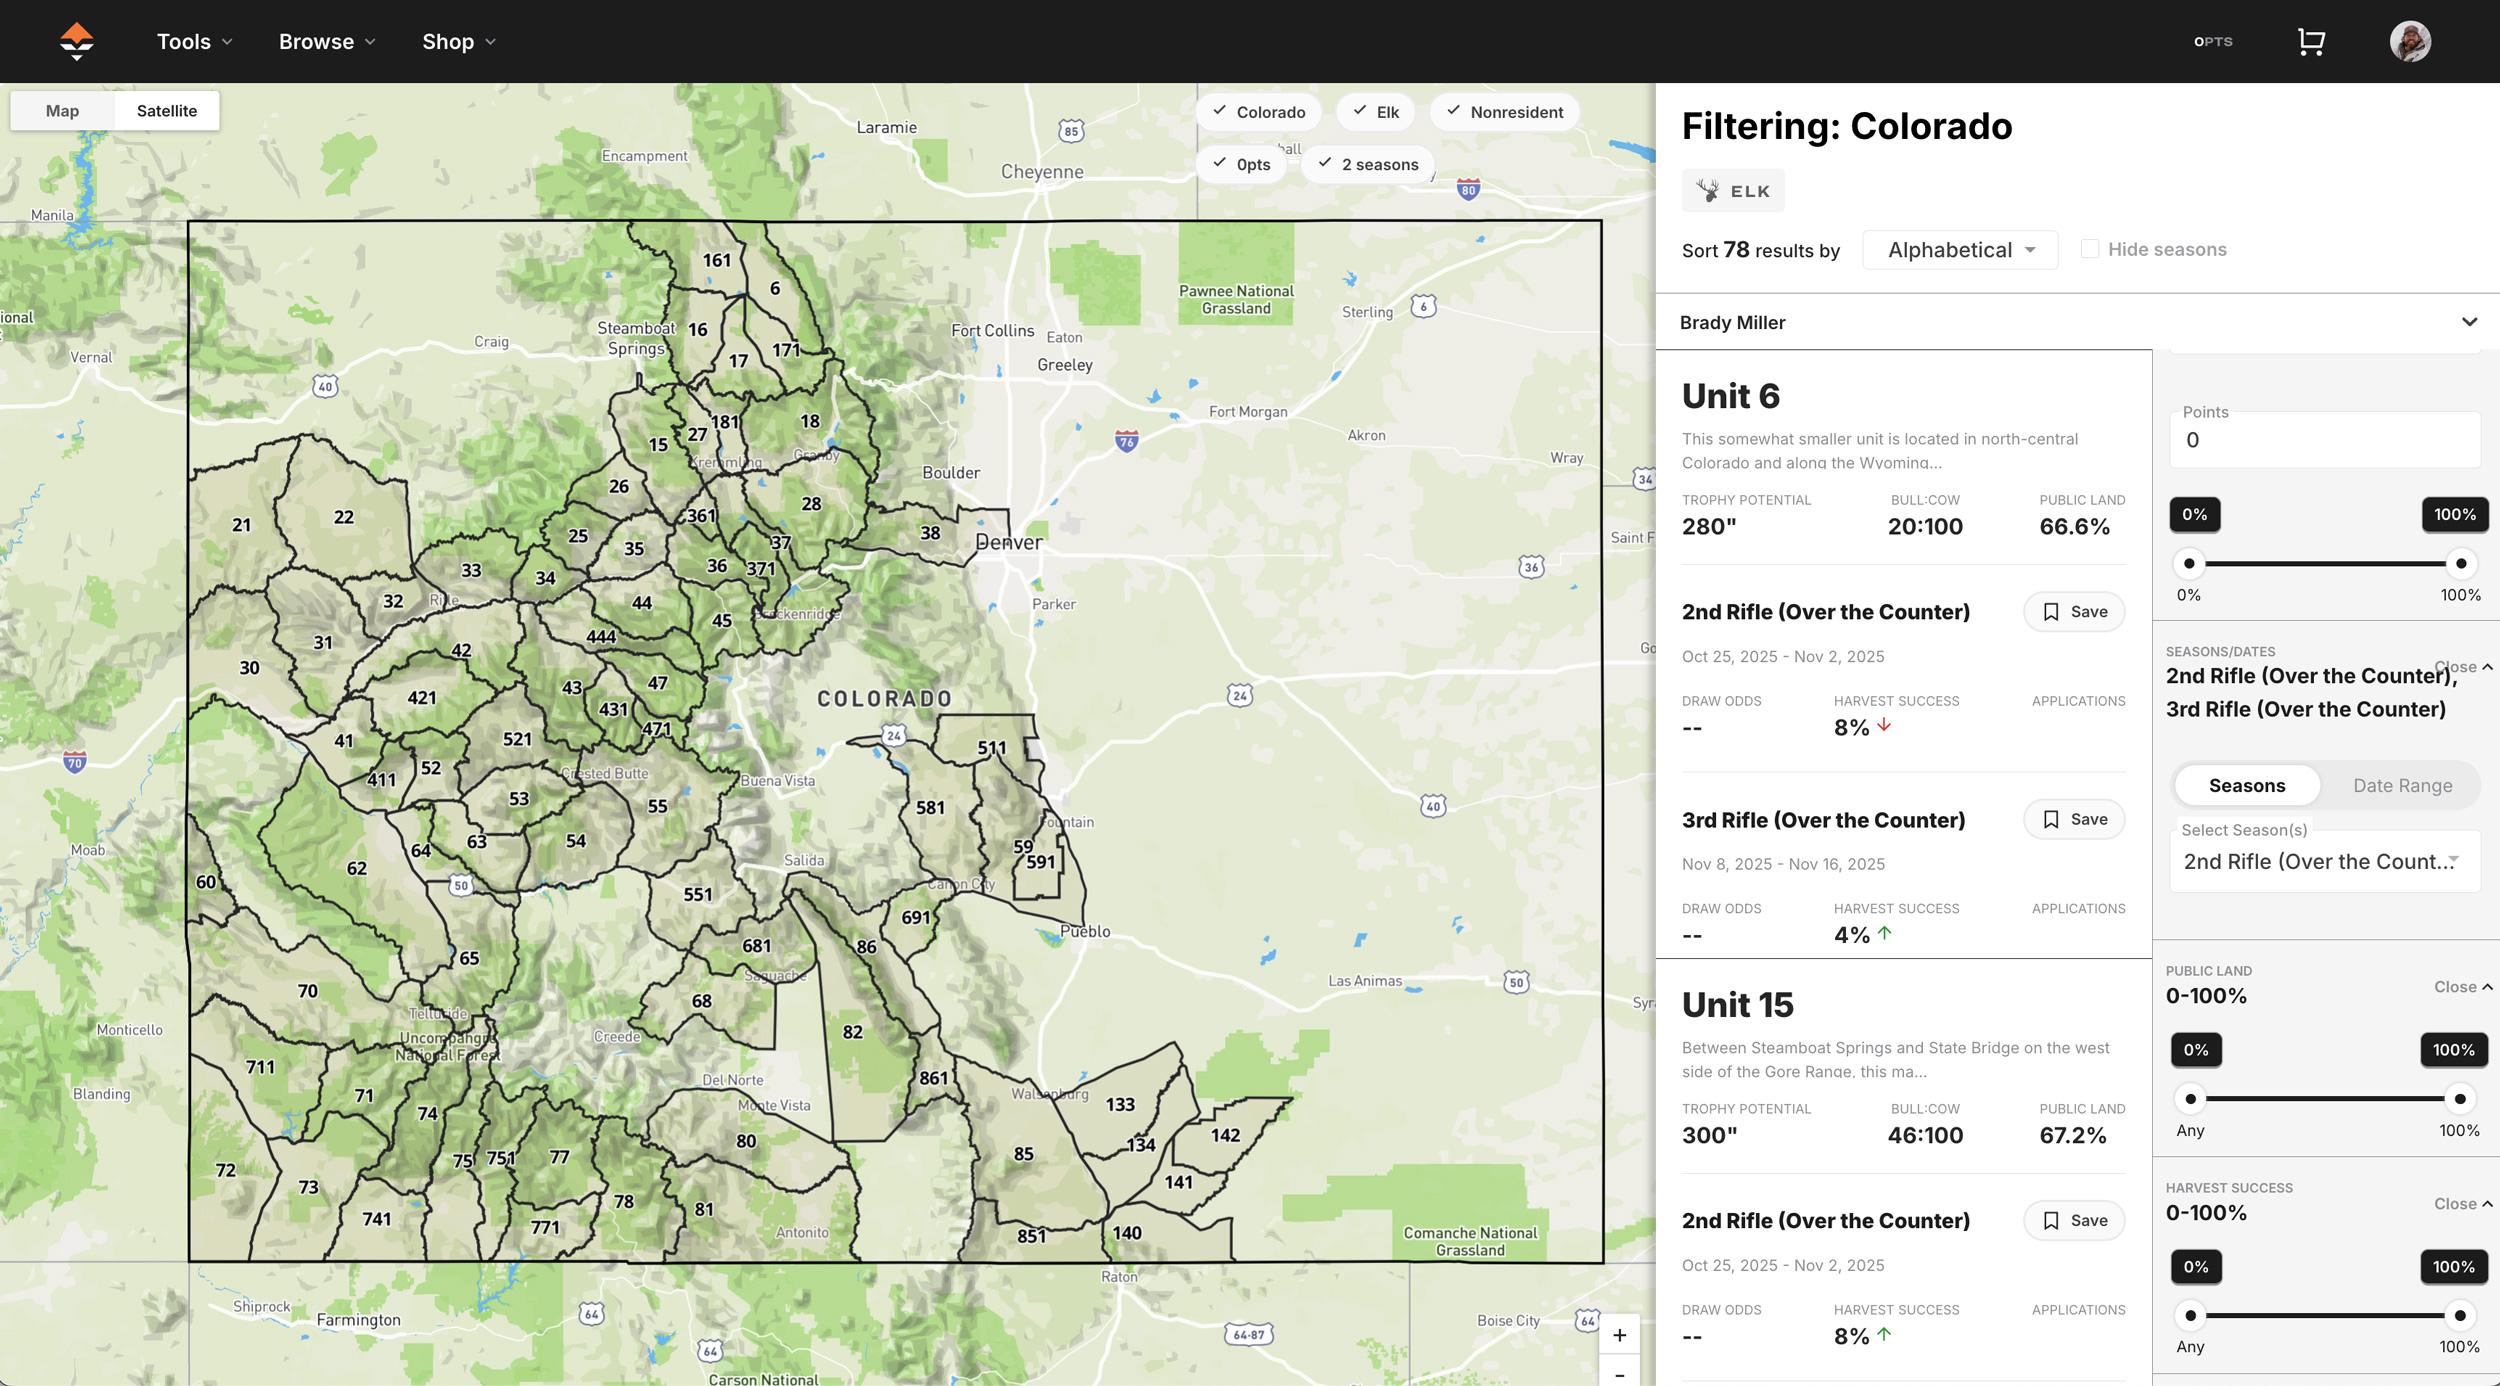Open the Alphabetical sort dropdown
The width and height of the screenshot is (2500, 1386).
(1959, 250)
